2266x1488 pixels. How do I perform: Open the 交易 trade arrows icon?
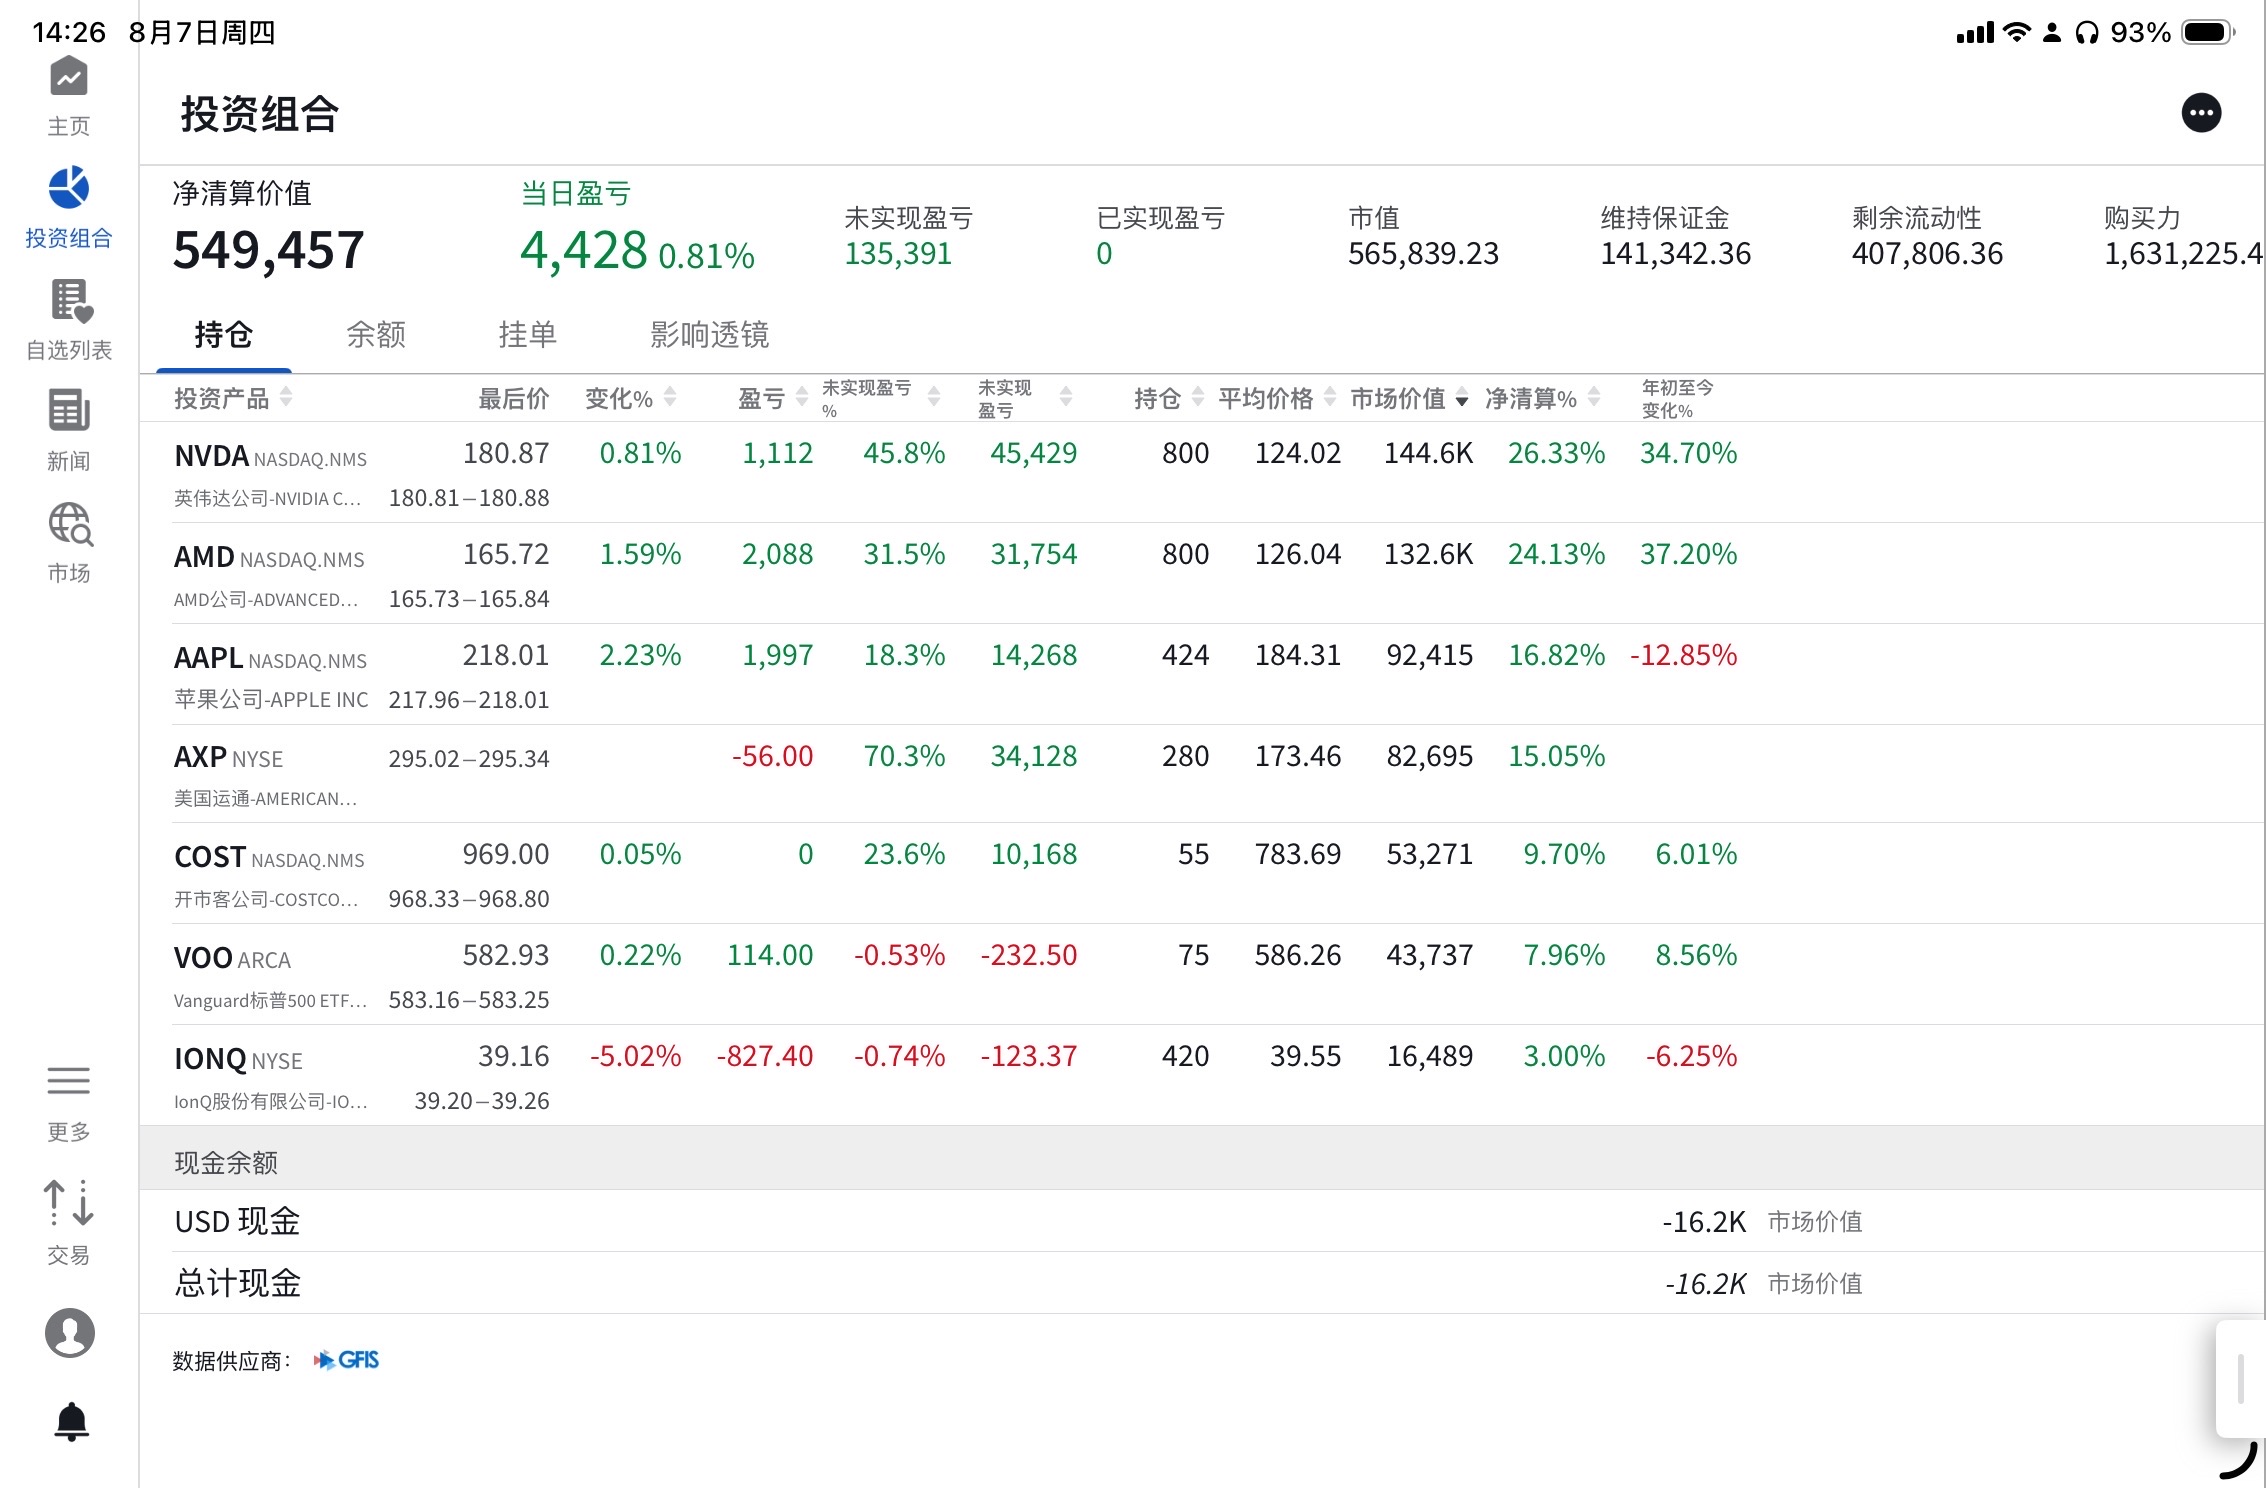pos(69,1202)
